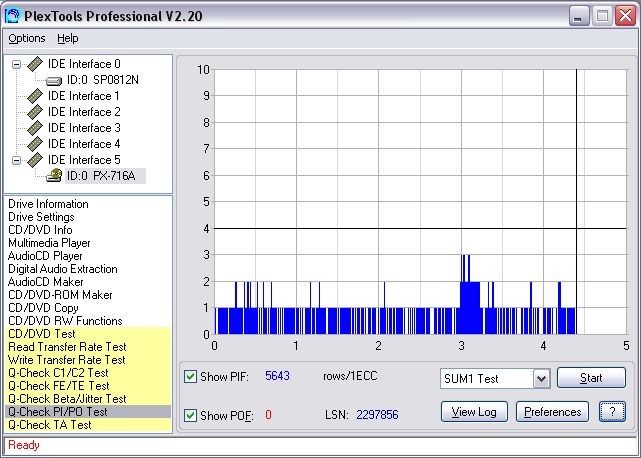
Task: Click the View Log button
Action: tap(474, 412)
